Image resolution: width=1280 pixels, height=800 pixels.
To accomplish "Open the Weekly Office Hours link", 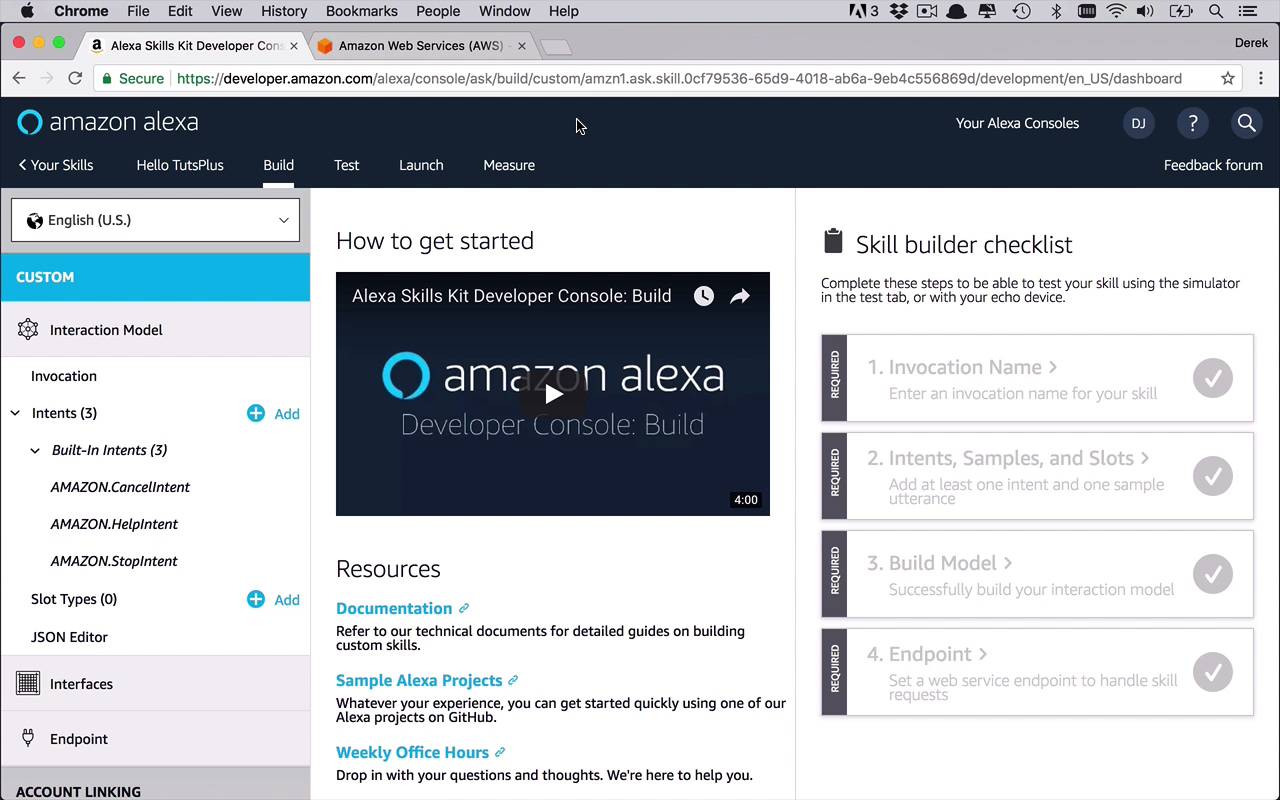I will tap(412, 752).
